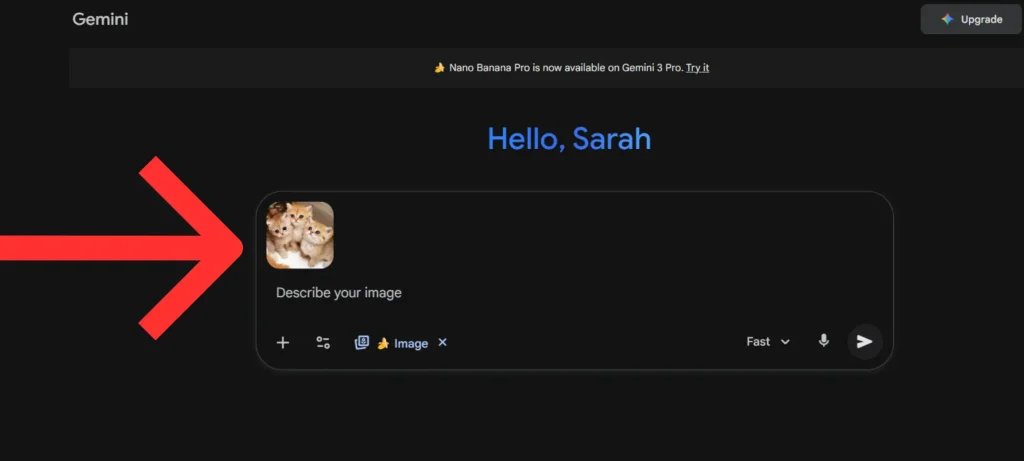Click the banana emoji in the announcement banner
The width and height of the screenshot is (1024, 461).
point(439,68)
